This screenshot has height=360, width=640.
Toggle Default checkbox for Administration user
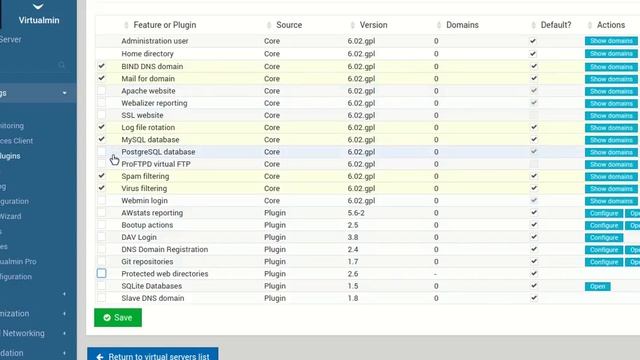[x=533, y=41]
